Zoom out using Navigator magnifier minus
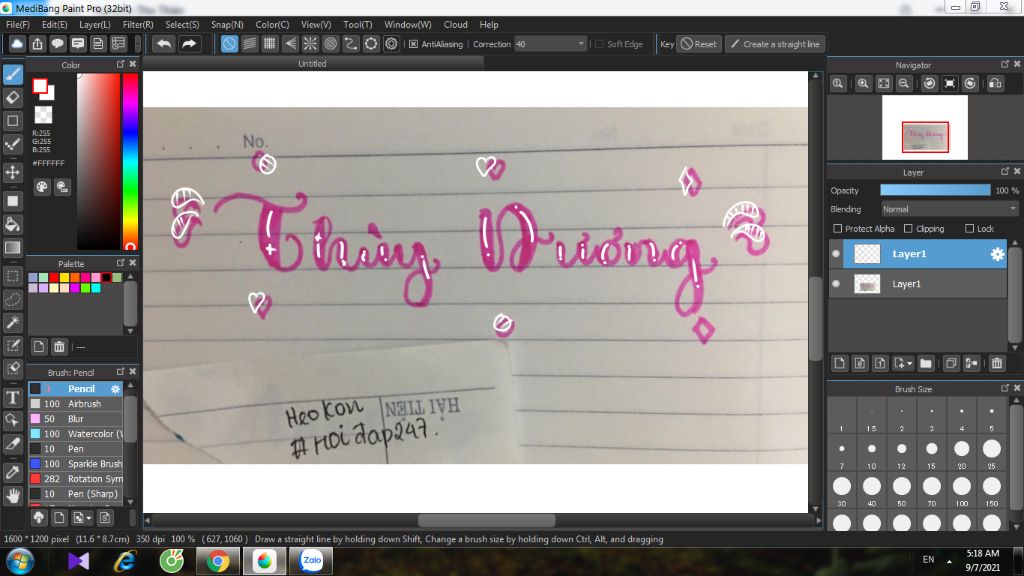The height and width of the screenshot is (576, 1024). [x=904, y=84]
